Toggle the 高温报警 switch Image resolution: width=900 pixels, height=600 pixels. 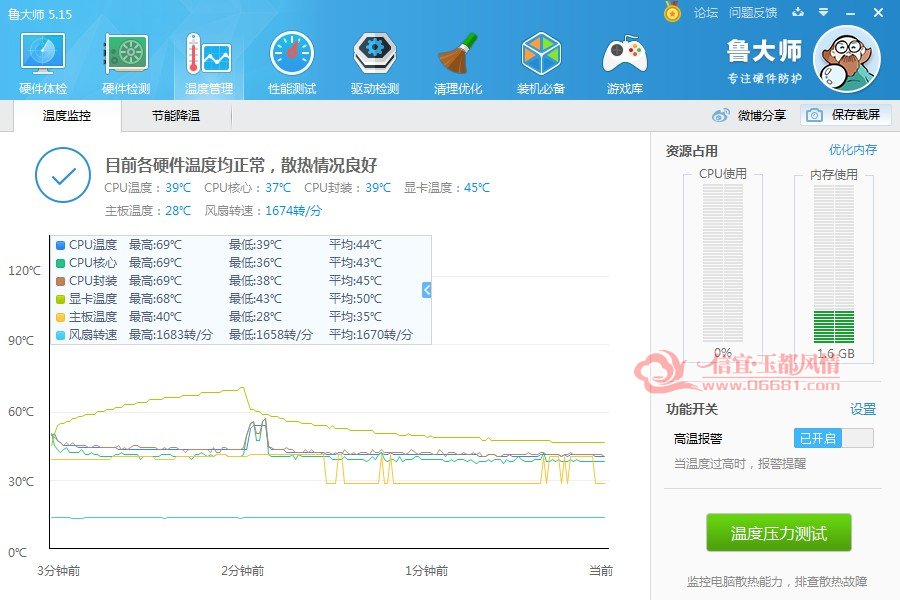pyautogui.click(x=833, y=438)
